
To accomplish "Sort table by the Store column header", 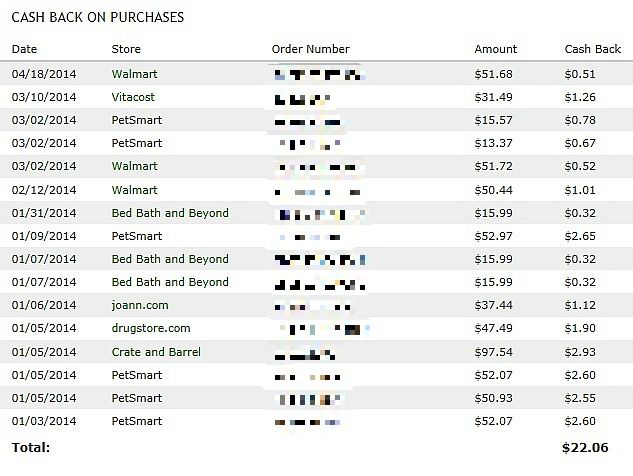I will (126, 49).
